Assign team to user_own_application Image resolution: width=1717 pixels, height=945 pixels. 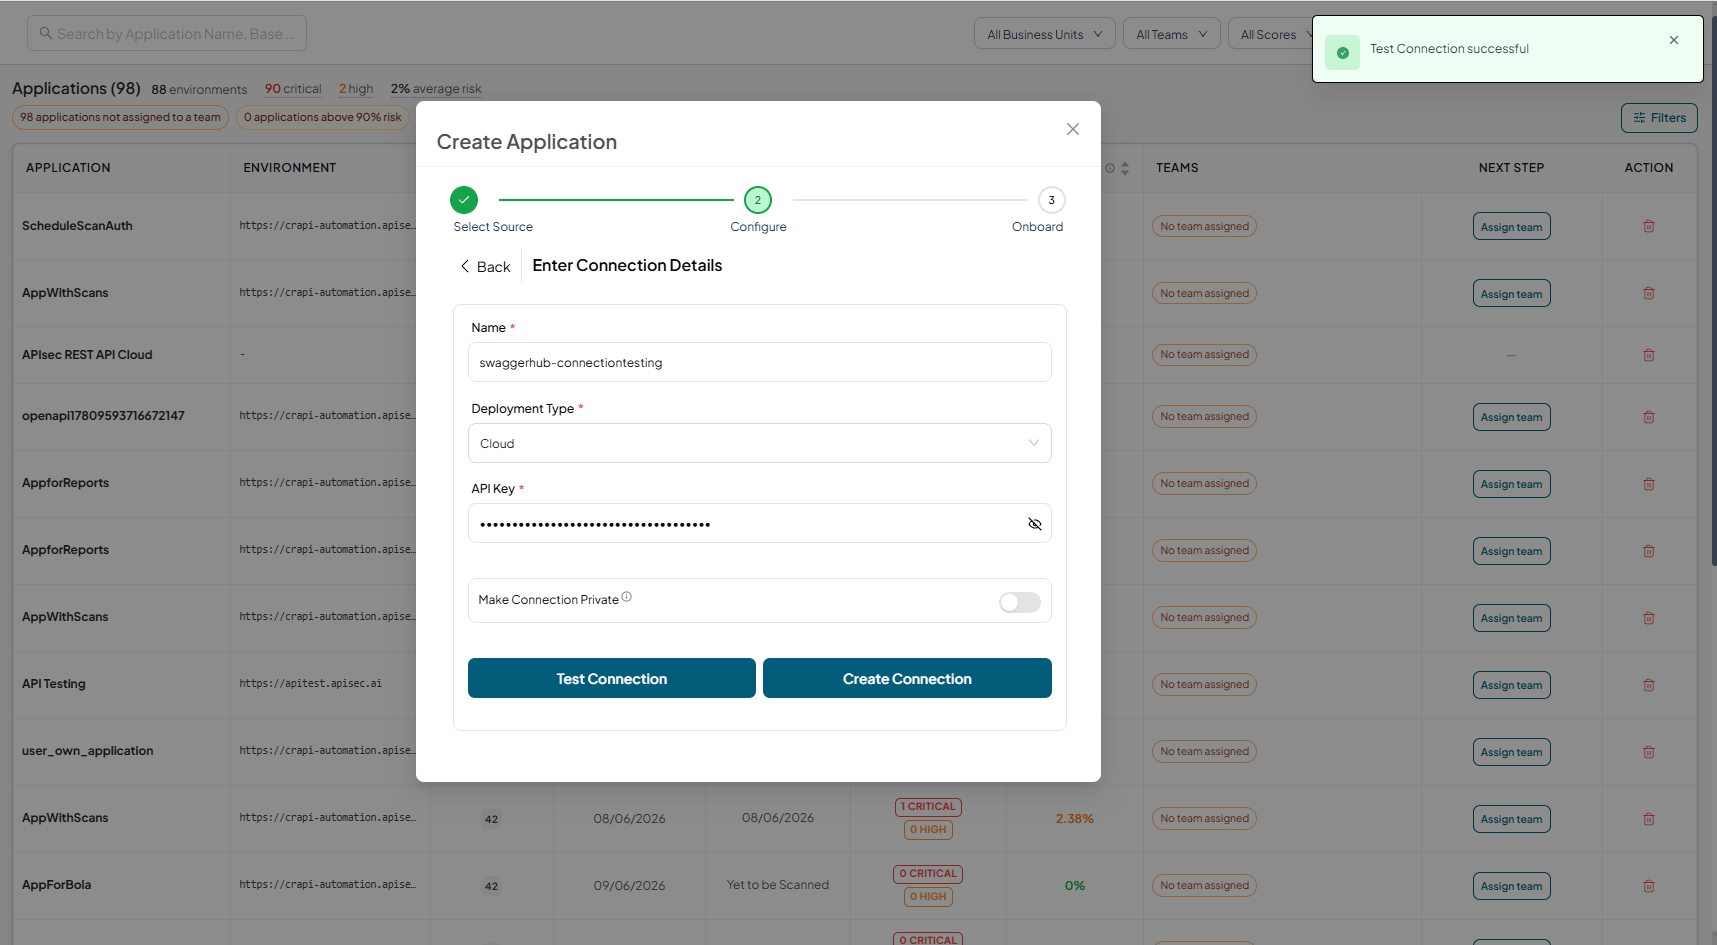(x=1512, y=752)
